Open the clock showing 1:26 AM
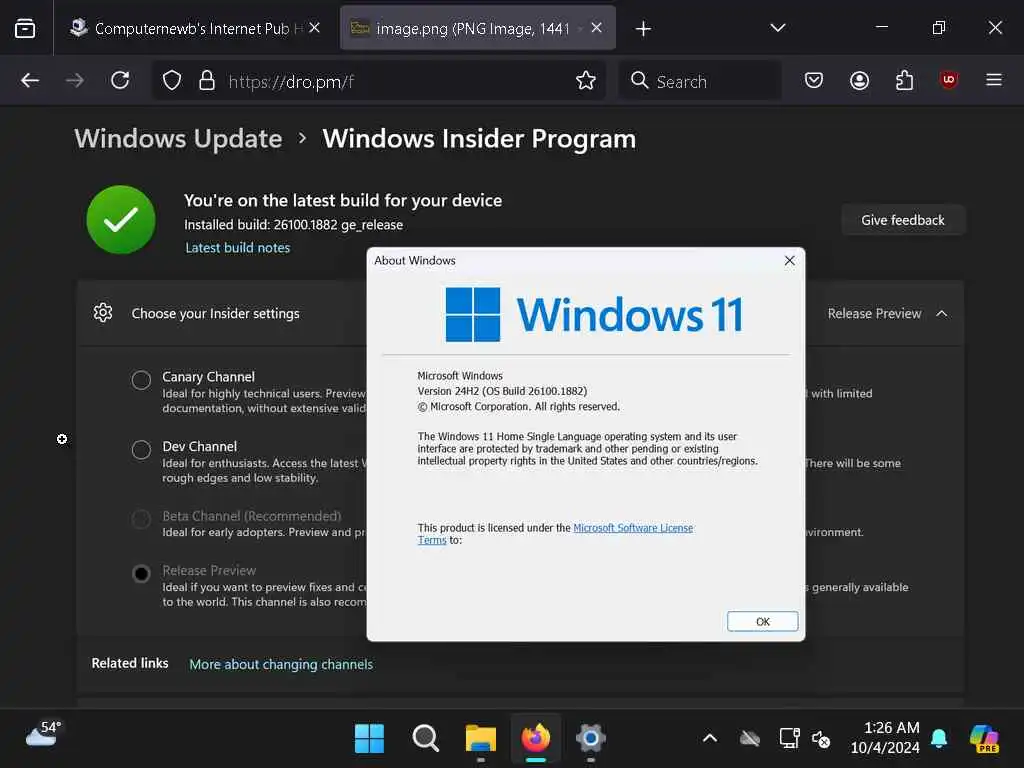1024x768 pixels. [885, 737]
